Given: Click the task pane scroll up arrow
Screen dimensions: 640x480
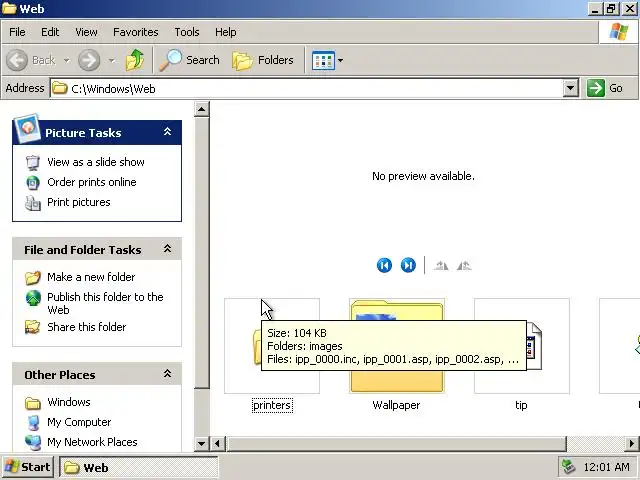Looking at the screenshot, I should [x=202, y=109].
